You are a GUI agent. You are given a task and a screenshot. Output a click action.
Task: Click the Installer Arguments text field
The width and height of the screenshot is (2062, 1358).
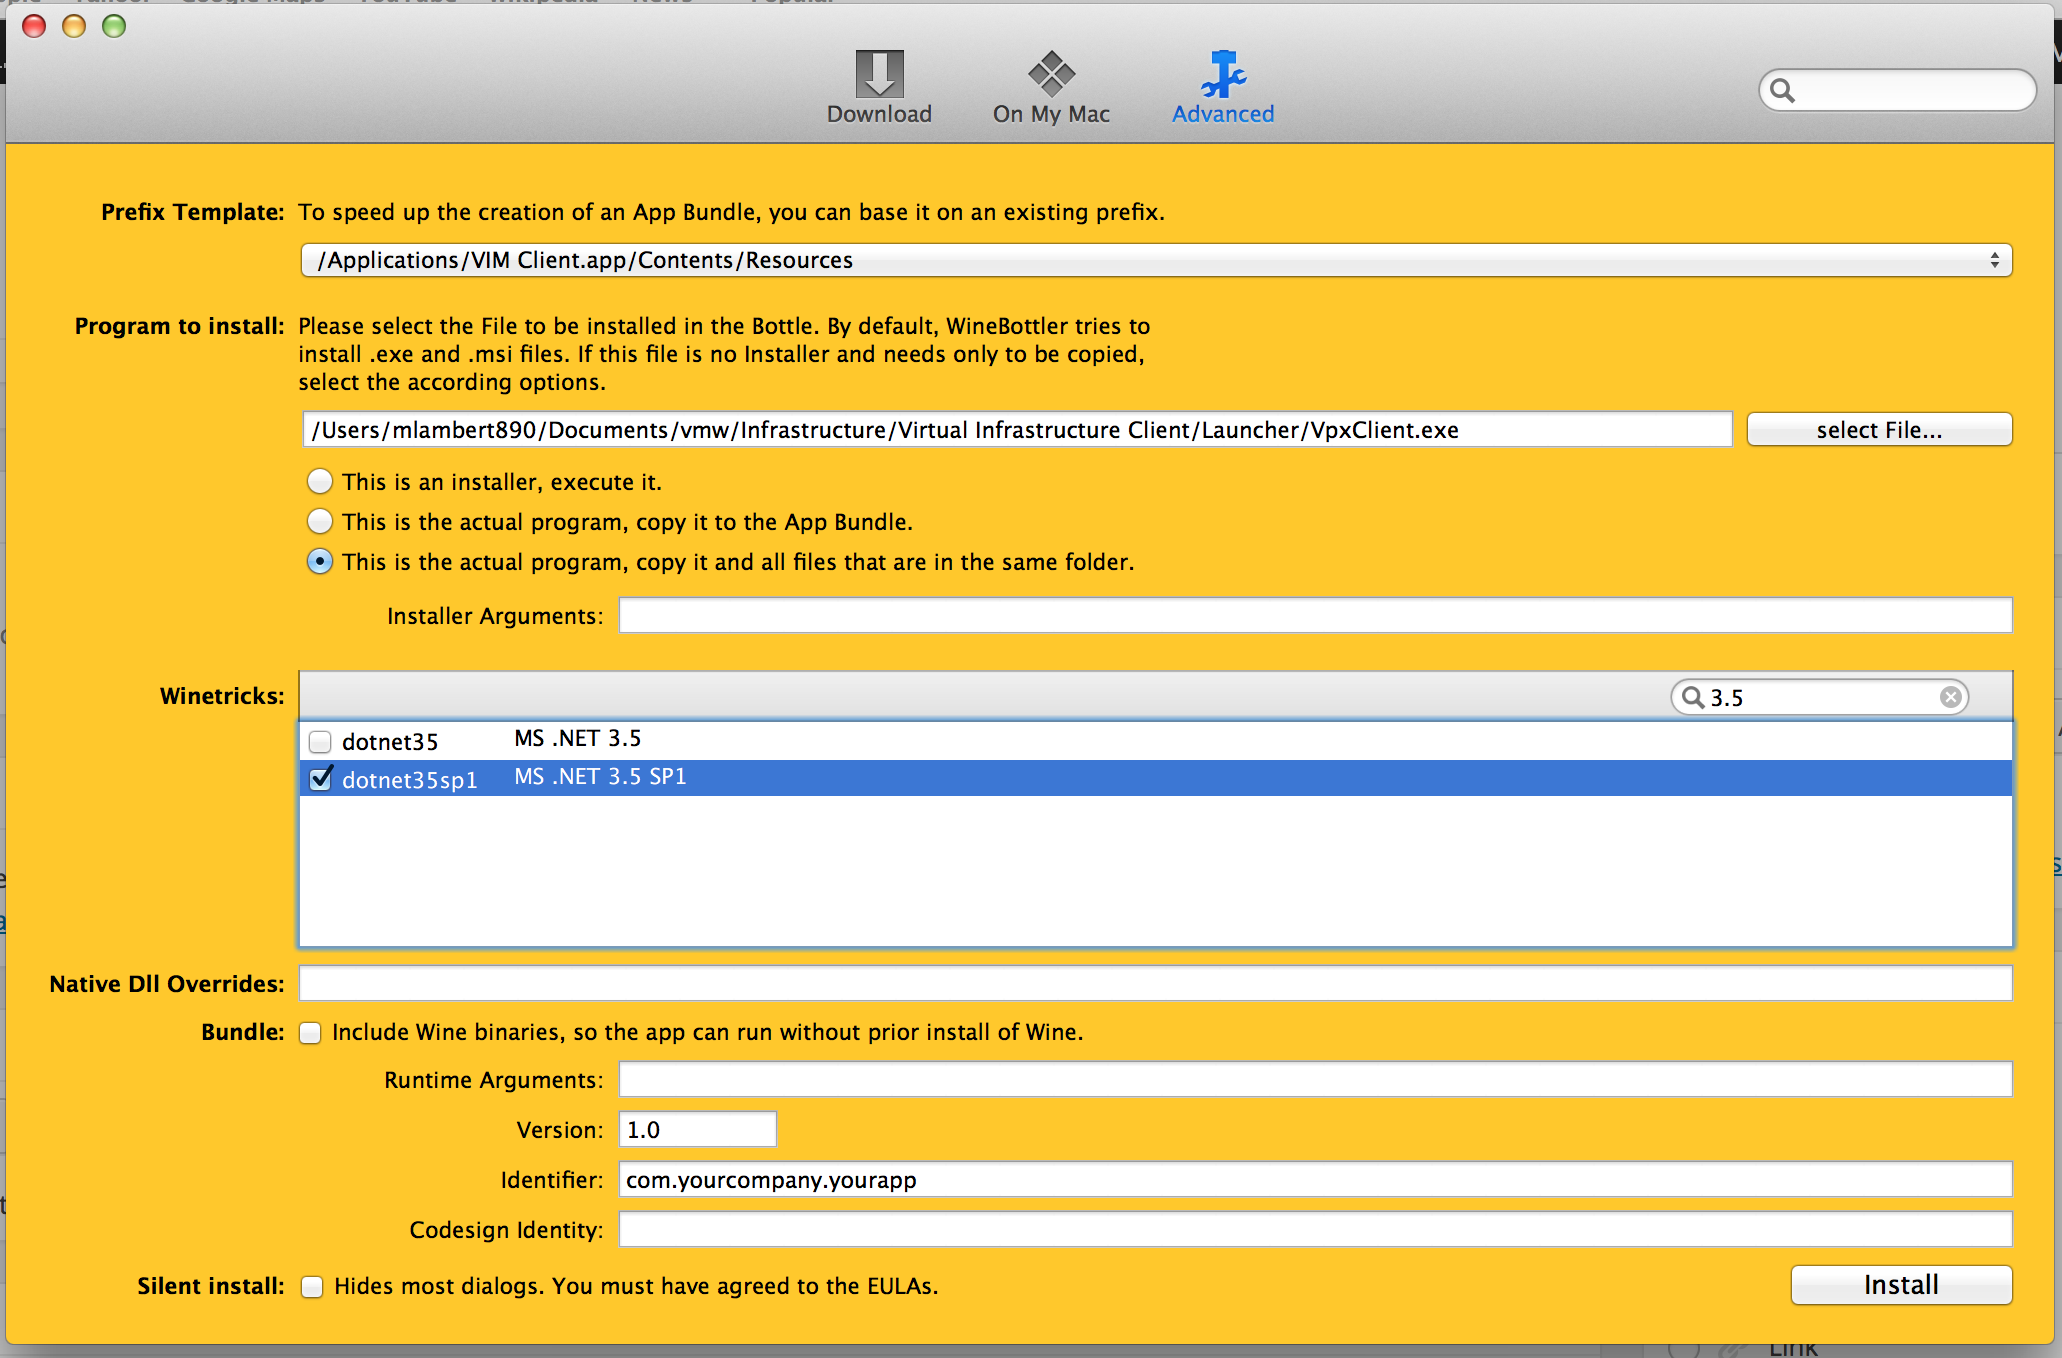[1314, 615]
